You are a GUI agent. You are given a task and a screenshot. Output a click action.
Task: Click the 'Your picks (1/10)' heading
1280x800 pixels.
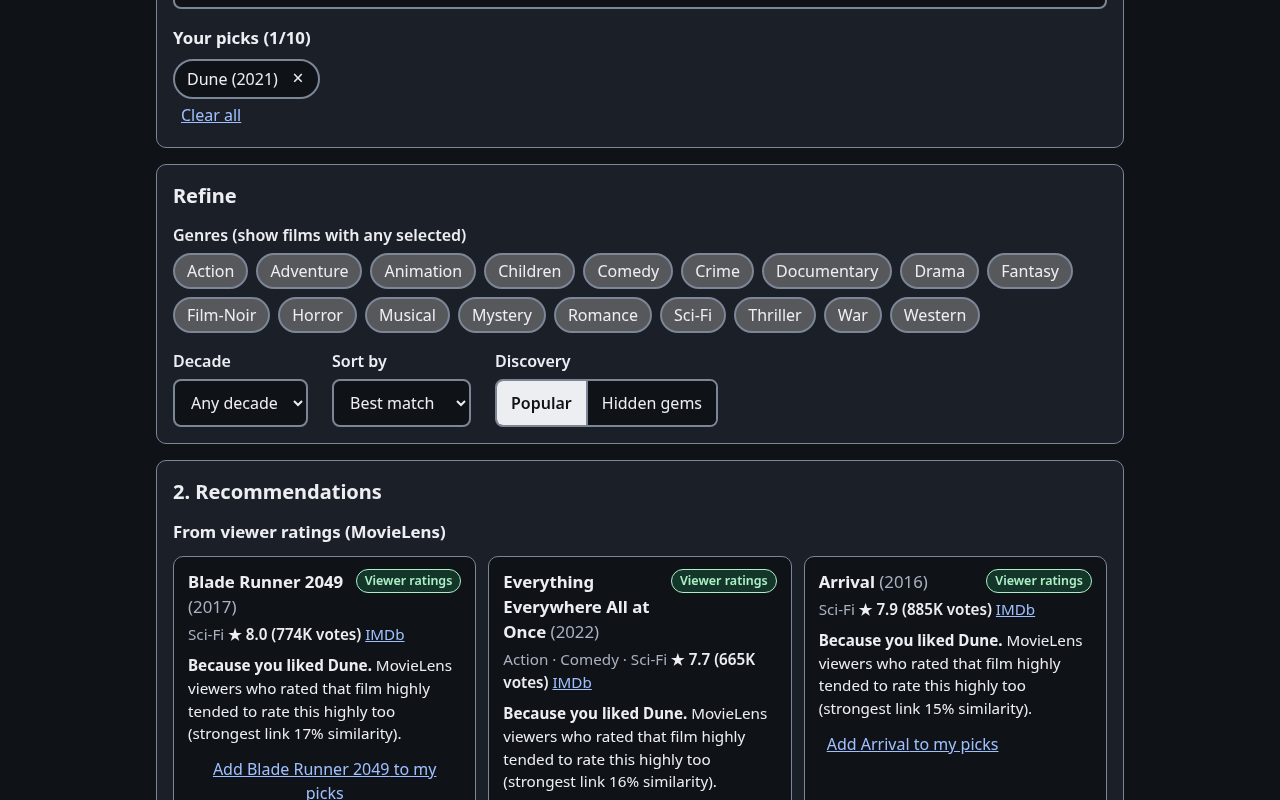click(x=242, y=38)
